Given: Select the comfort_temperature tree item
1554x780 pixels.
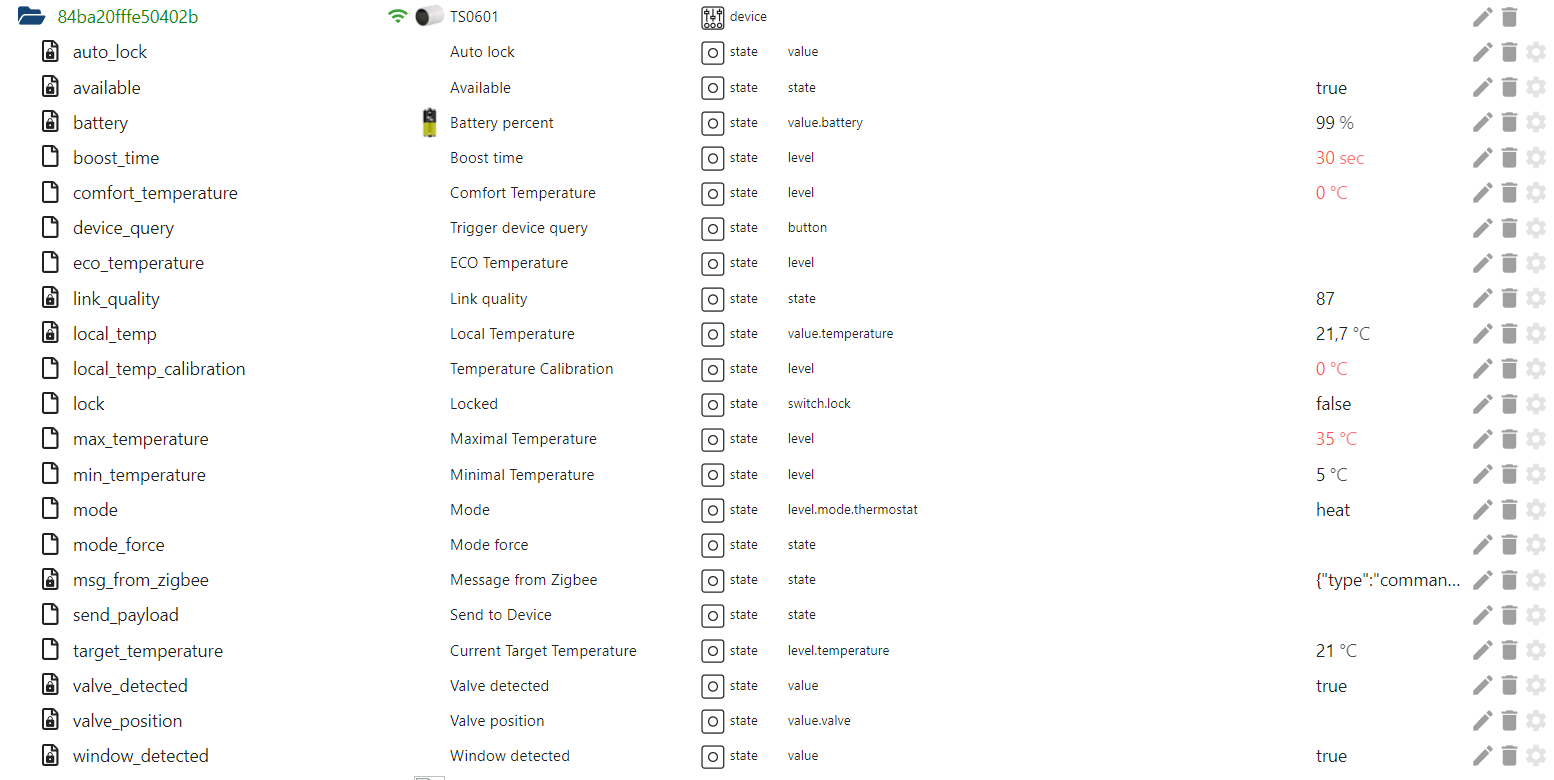Looking at the screenshot, I should click(155, 193).
